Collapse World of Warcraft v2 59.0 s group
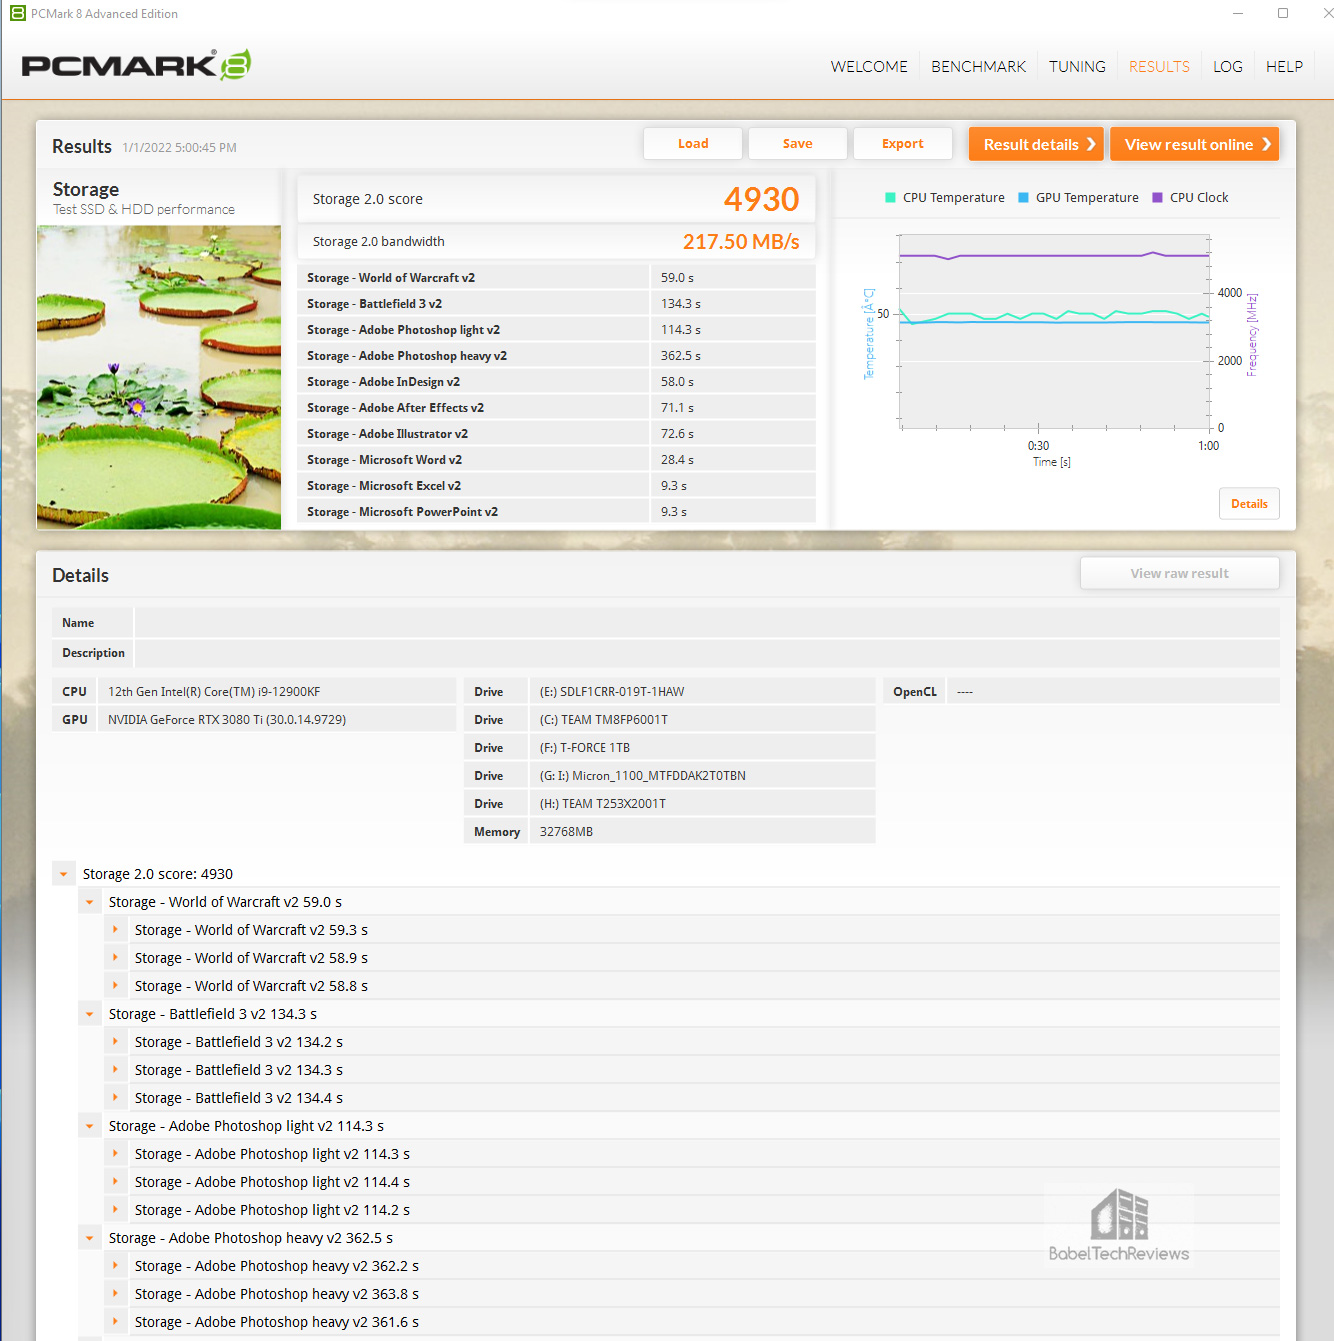The width and height of the screenshot is (1334, 1341). coord(90,902)
